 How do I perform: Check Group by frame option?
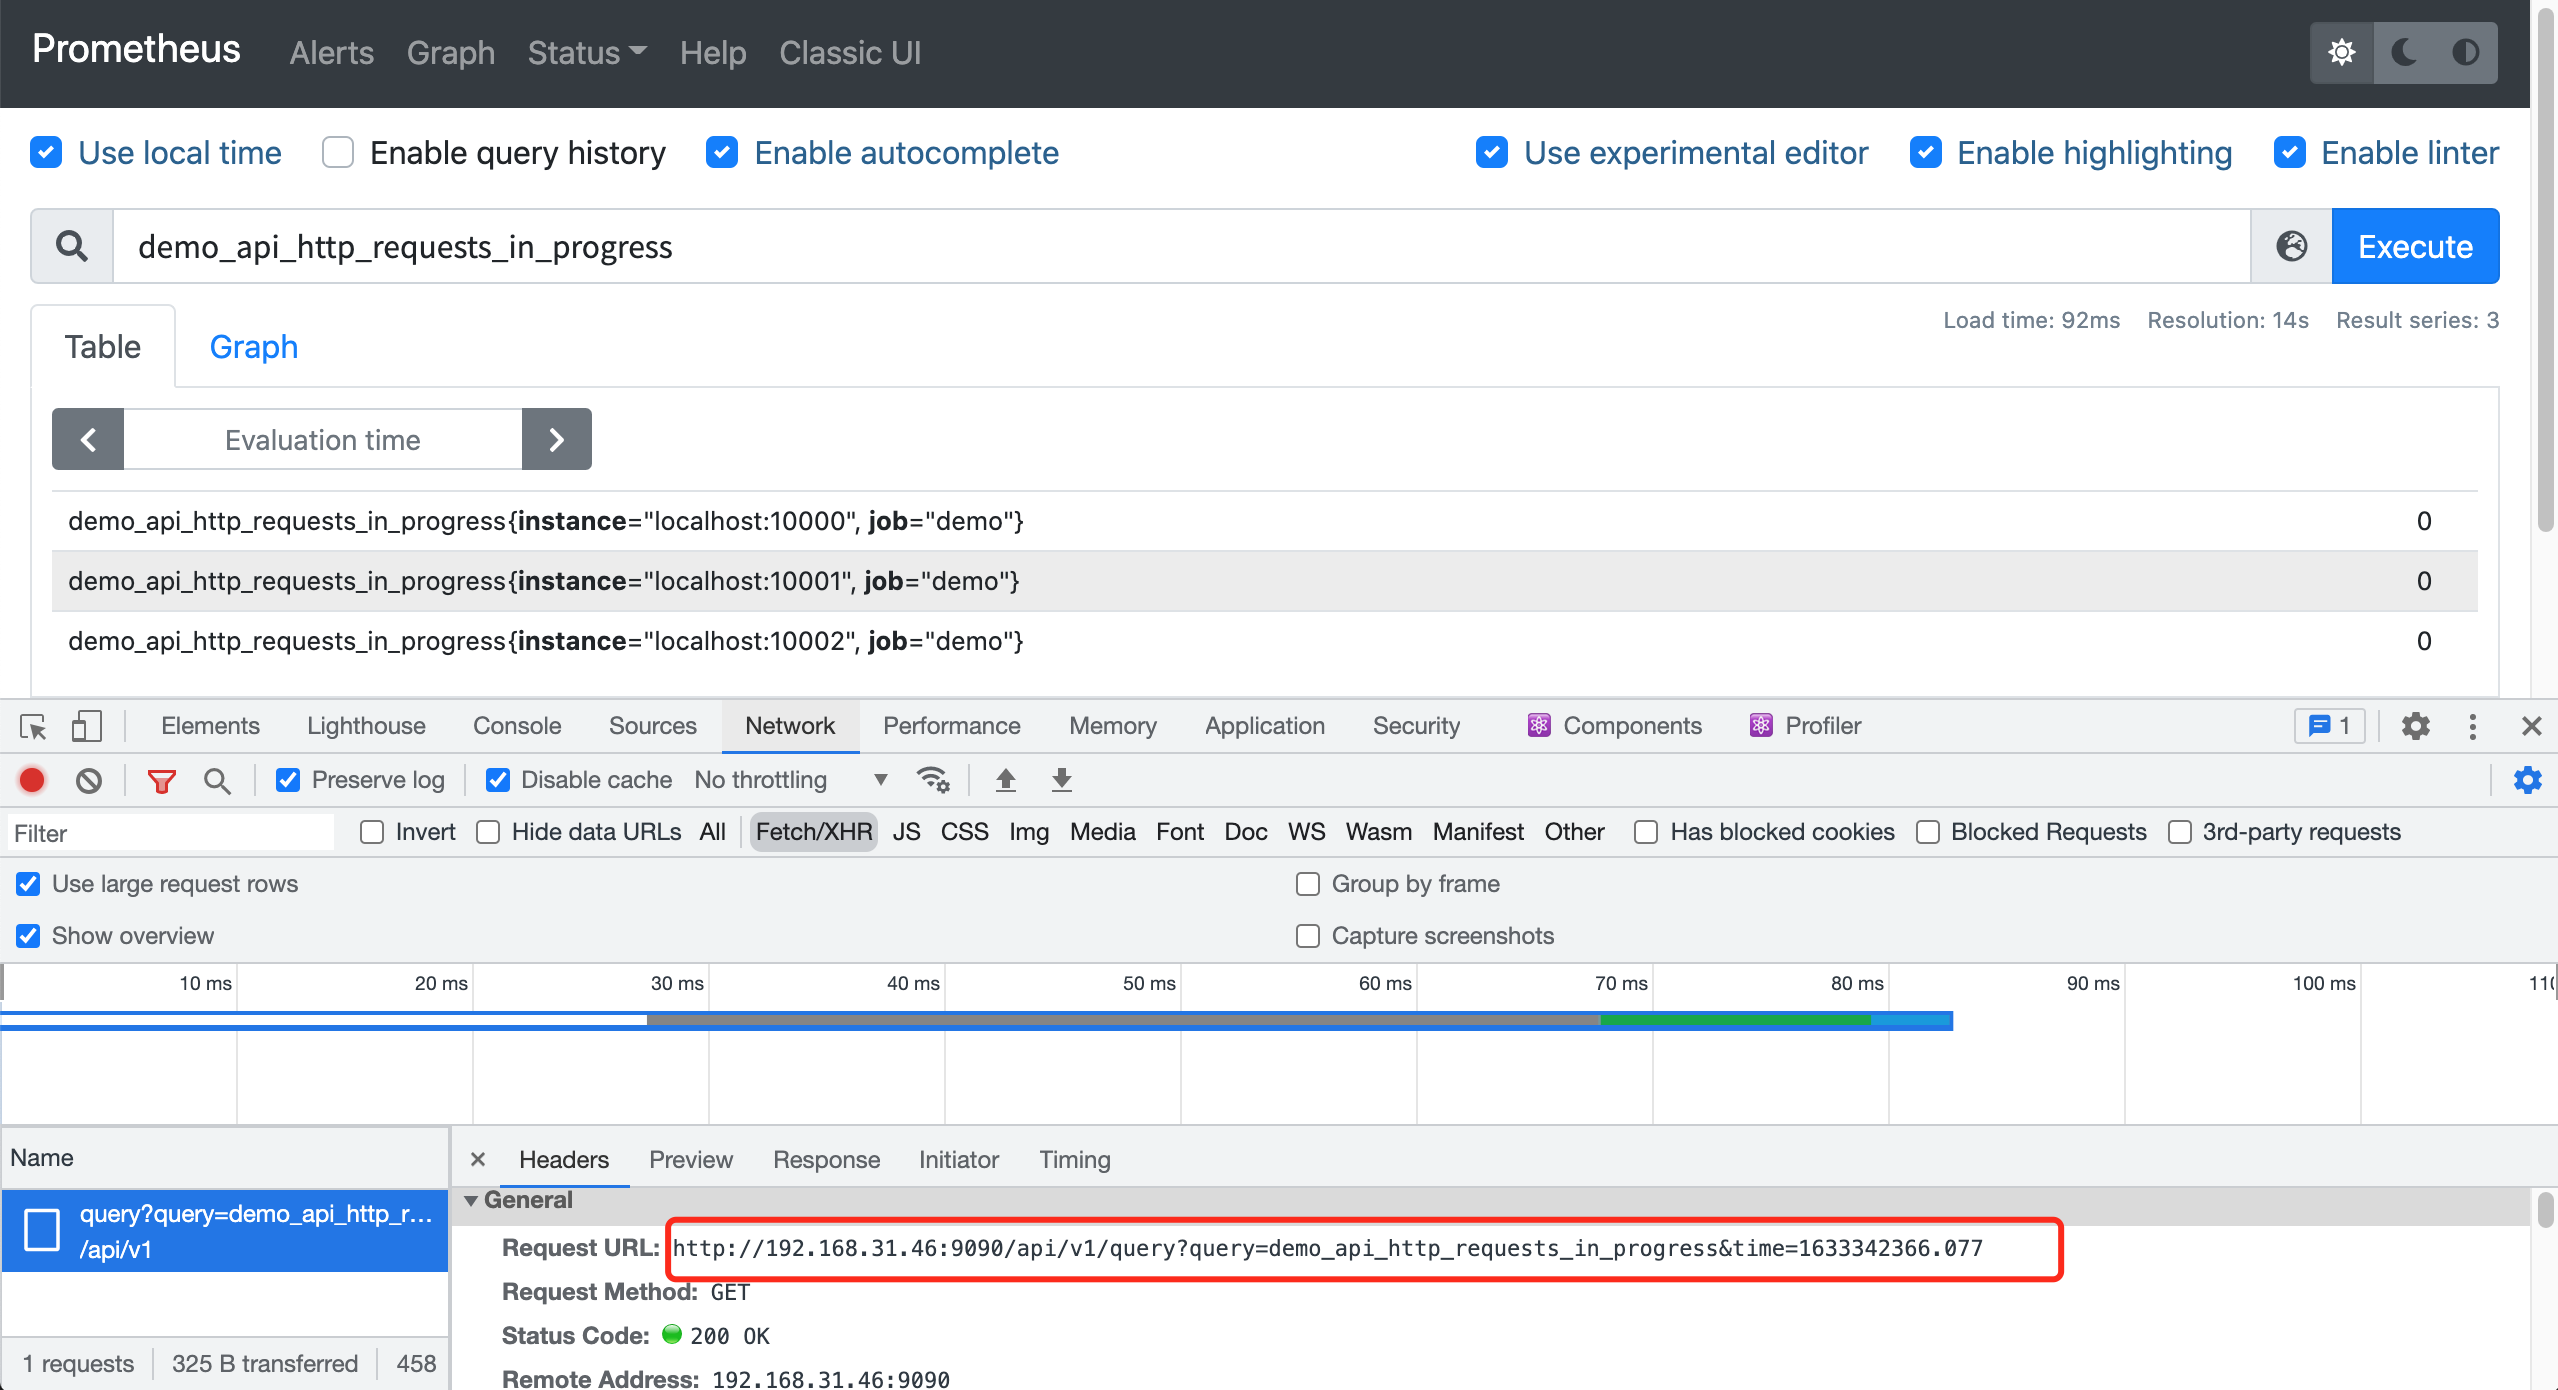click(x=1308, y=884)
